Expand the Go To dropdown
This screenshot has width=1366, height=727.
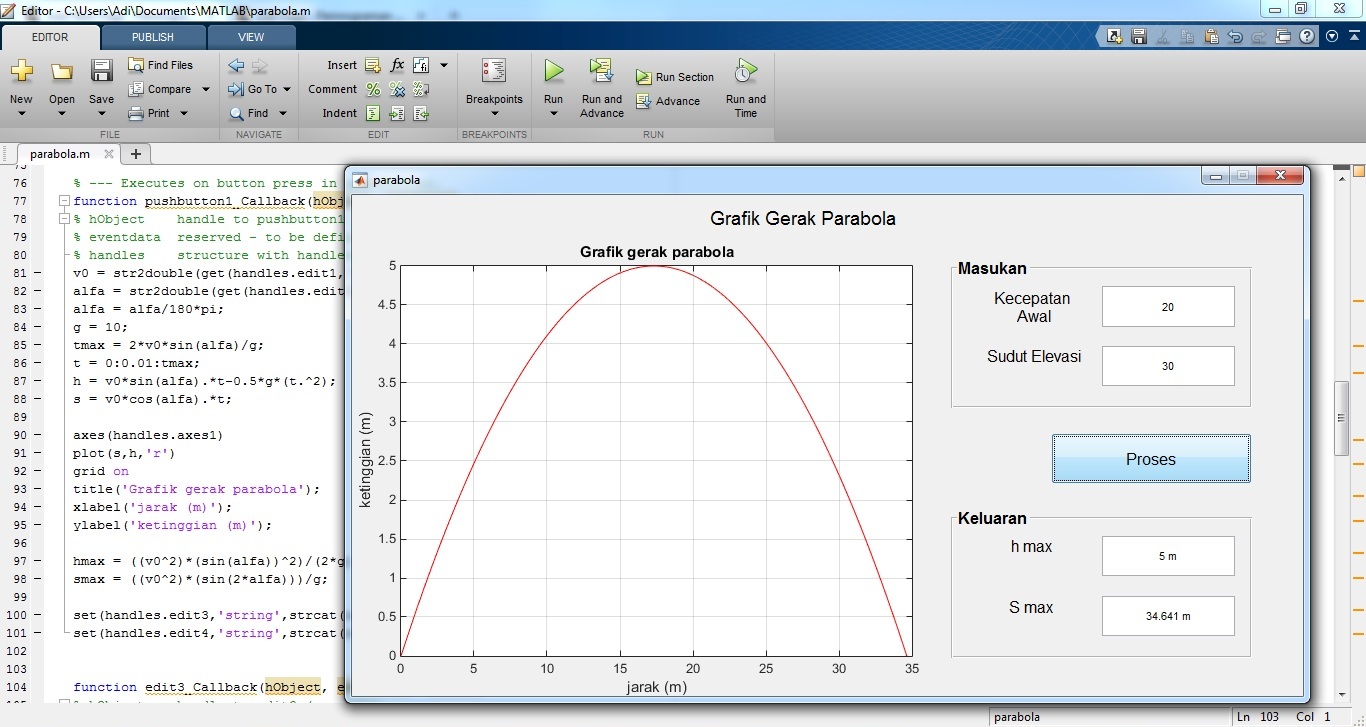[286, 89]
